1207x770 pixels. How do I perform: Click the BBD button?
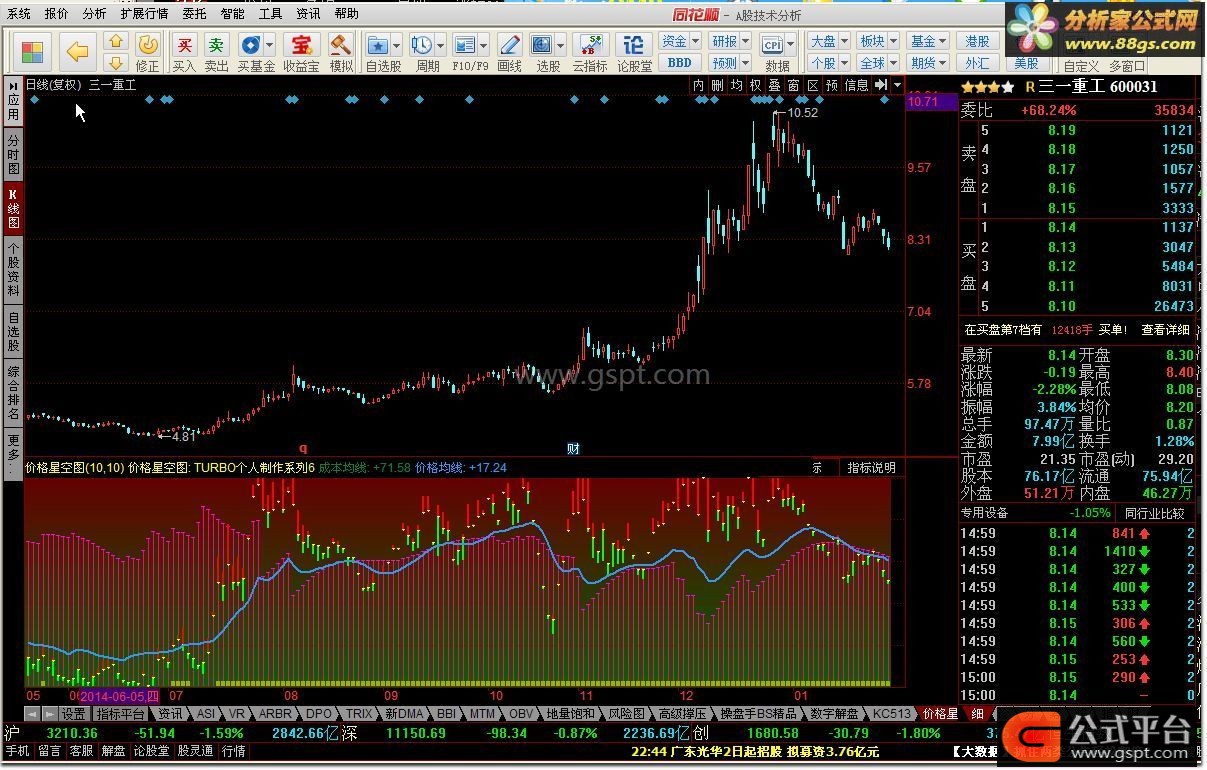680,63
